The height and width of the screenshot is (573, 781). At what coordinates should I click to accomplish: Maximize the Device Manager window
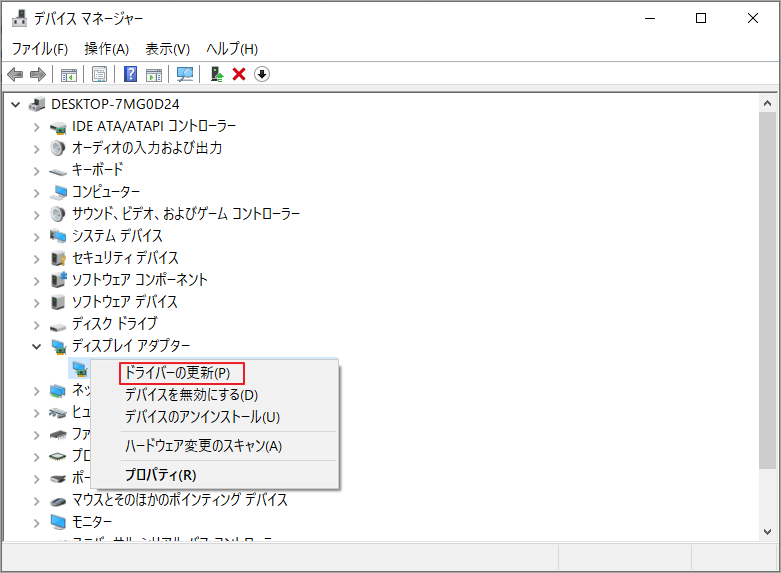click(x=701, y=18)
